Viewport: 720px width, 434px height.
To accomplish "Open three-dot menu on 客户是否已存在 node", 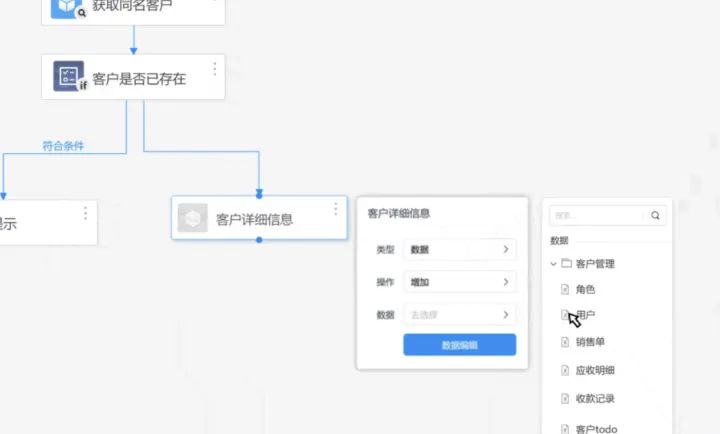I will click(x=214, y=69).
